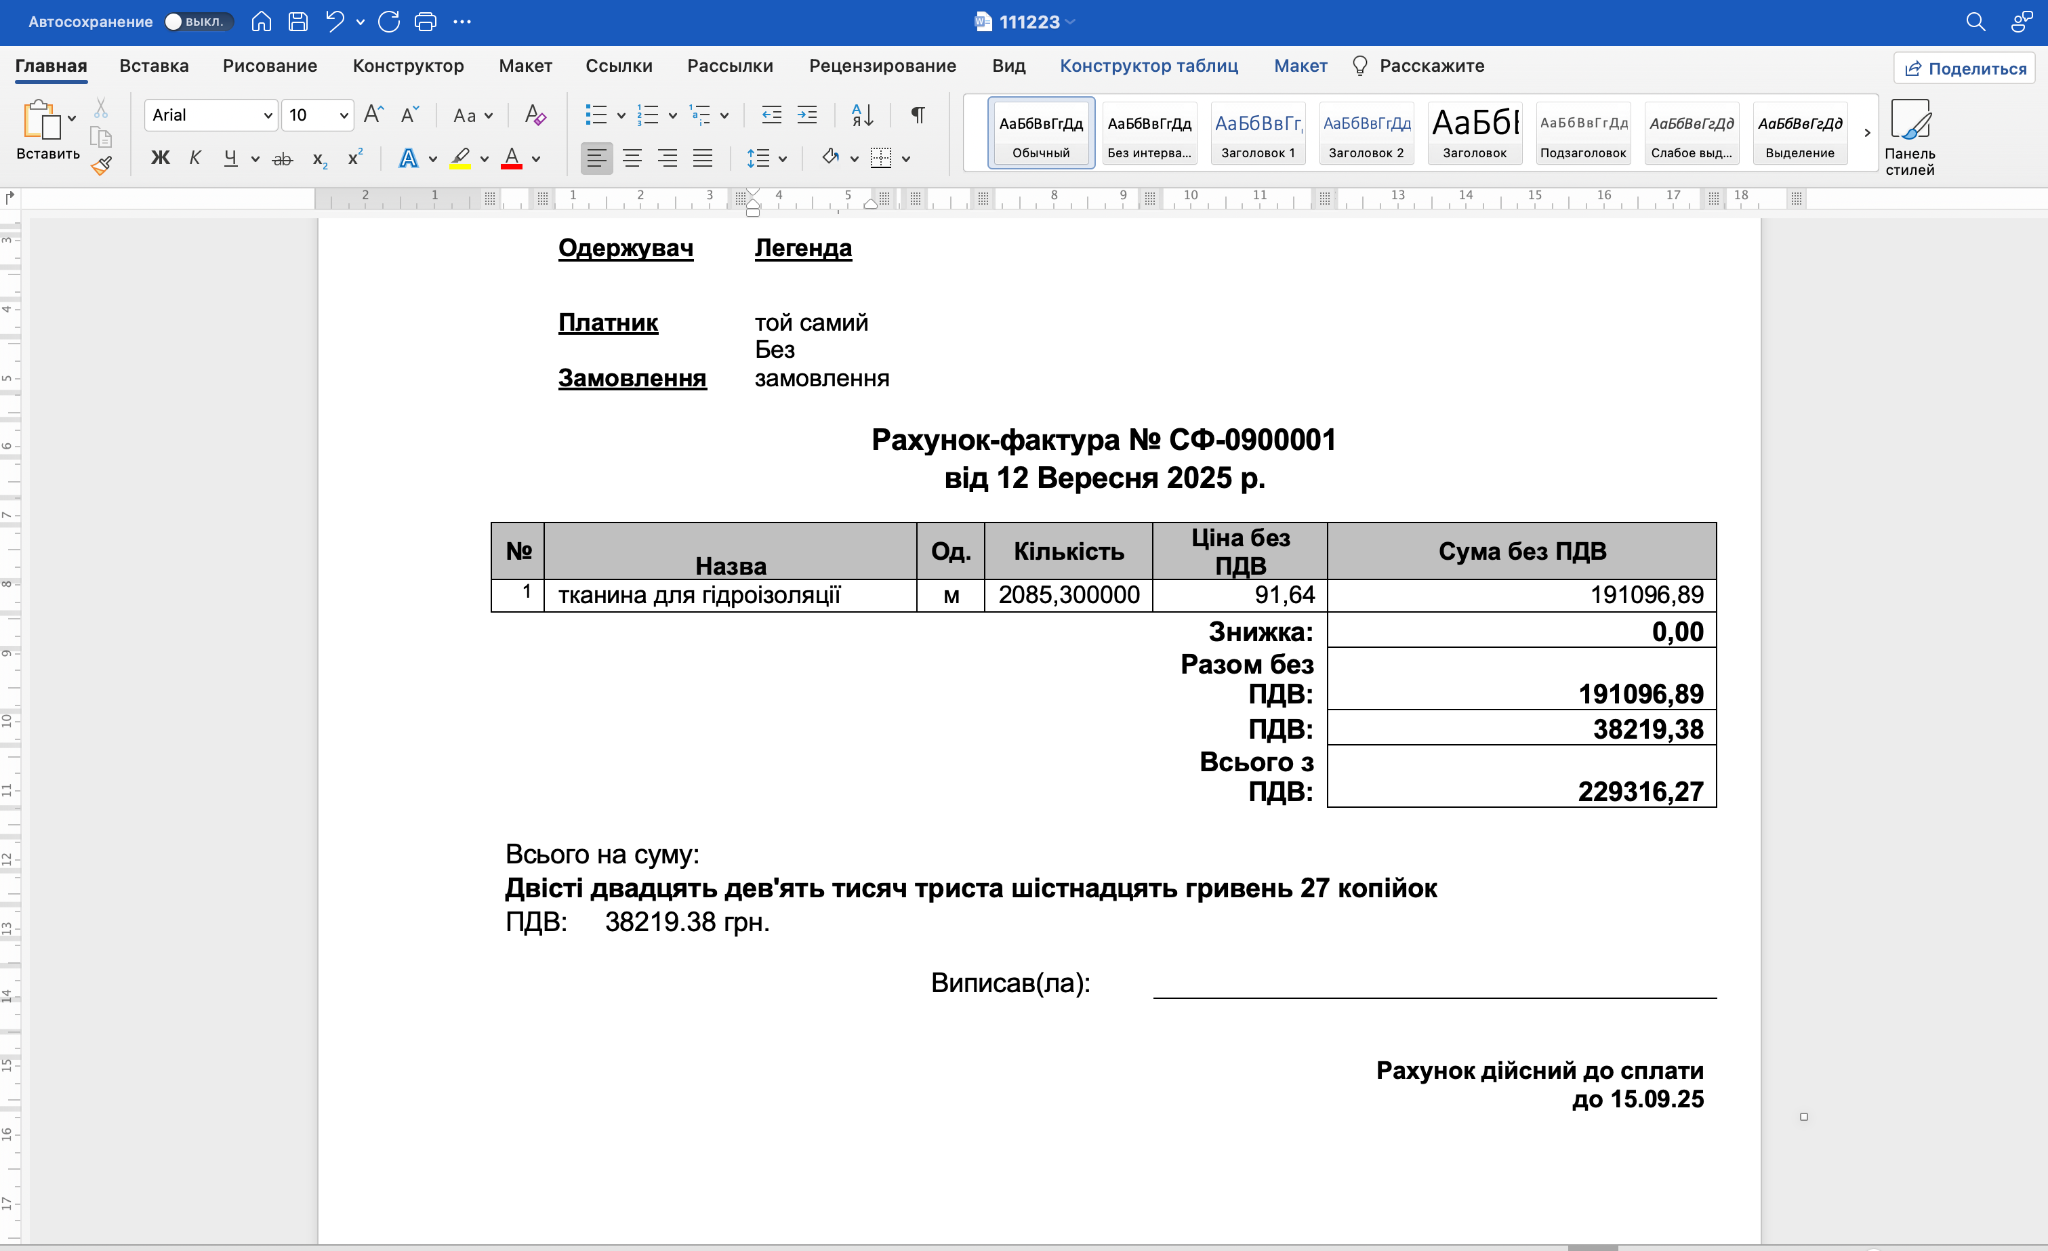This screenshot has height=1251, width=2048.
Task: Toggle left text alignment
Action: [596, 158]
